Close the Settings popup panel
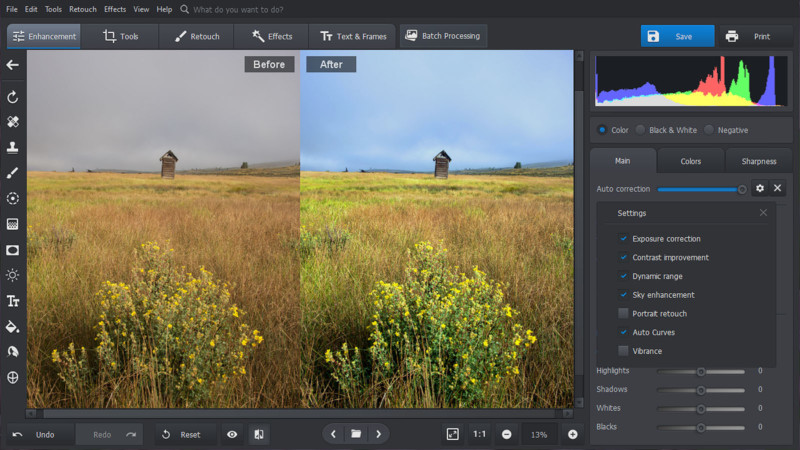The image size is (800, 450). click(x=763, y=213)
